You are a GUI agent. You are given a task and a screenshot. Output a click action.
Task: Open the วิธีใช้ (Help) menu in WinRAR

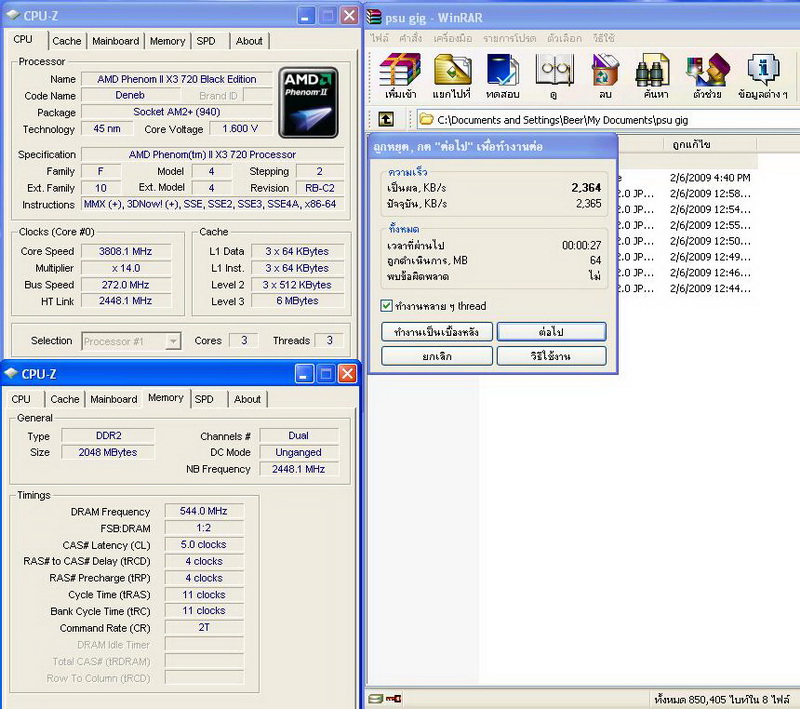[604, 38]
